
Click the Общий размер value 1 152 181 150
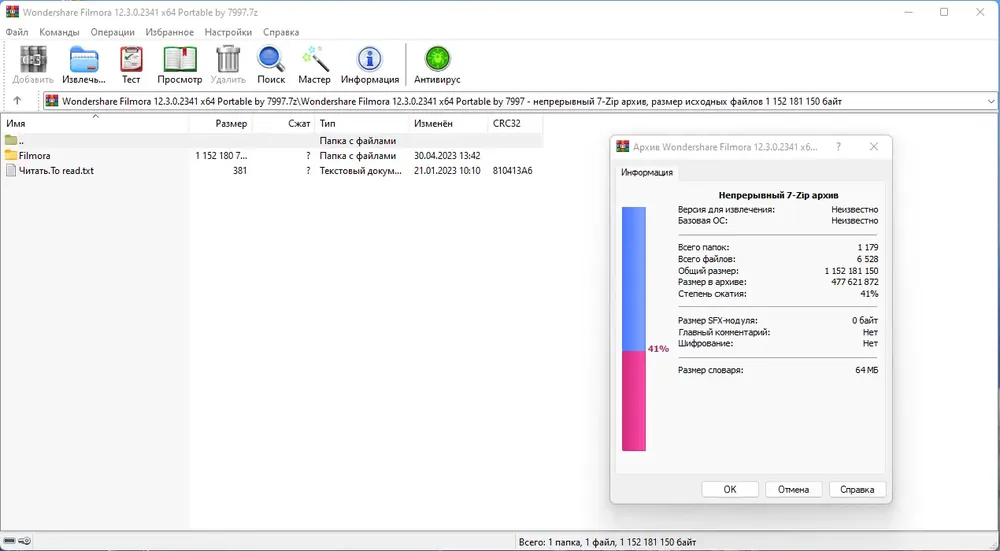(x=851, y=270)
